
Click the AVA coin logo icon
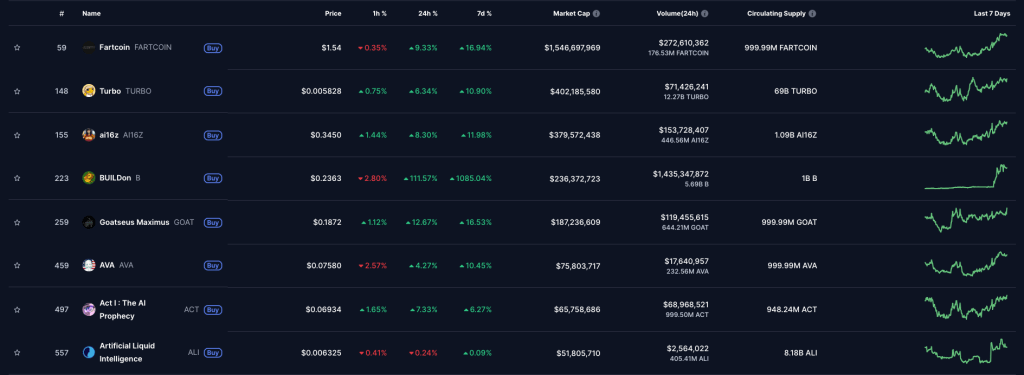[89, 265]
